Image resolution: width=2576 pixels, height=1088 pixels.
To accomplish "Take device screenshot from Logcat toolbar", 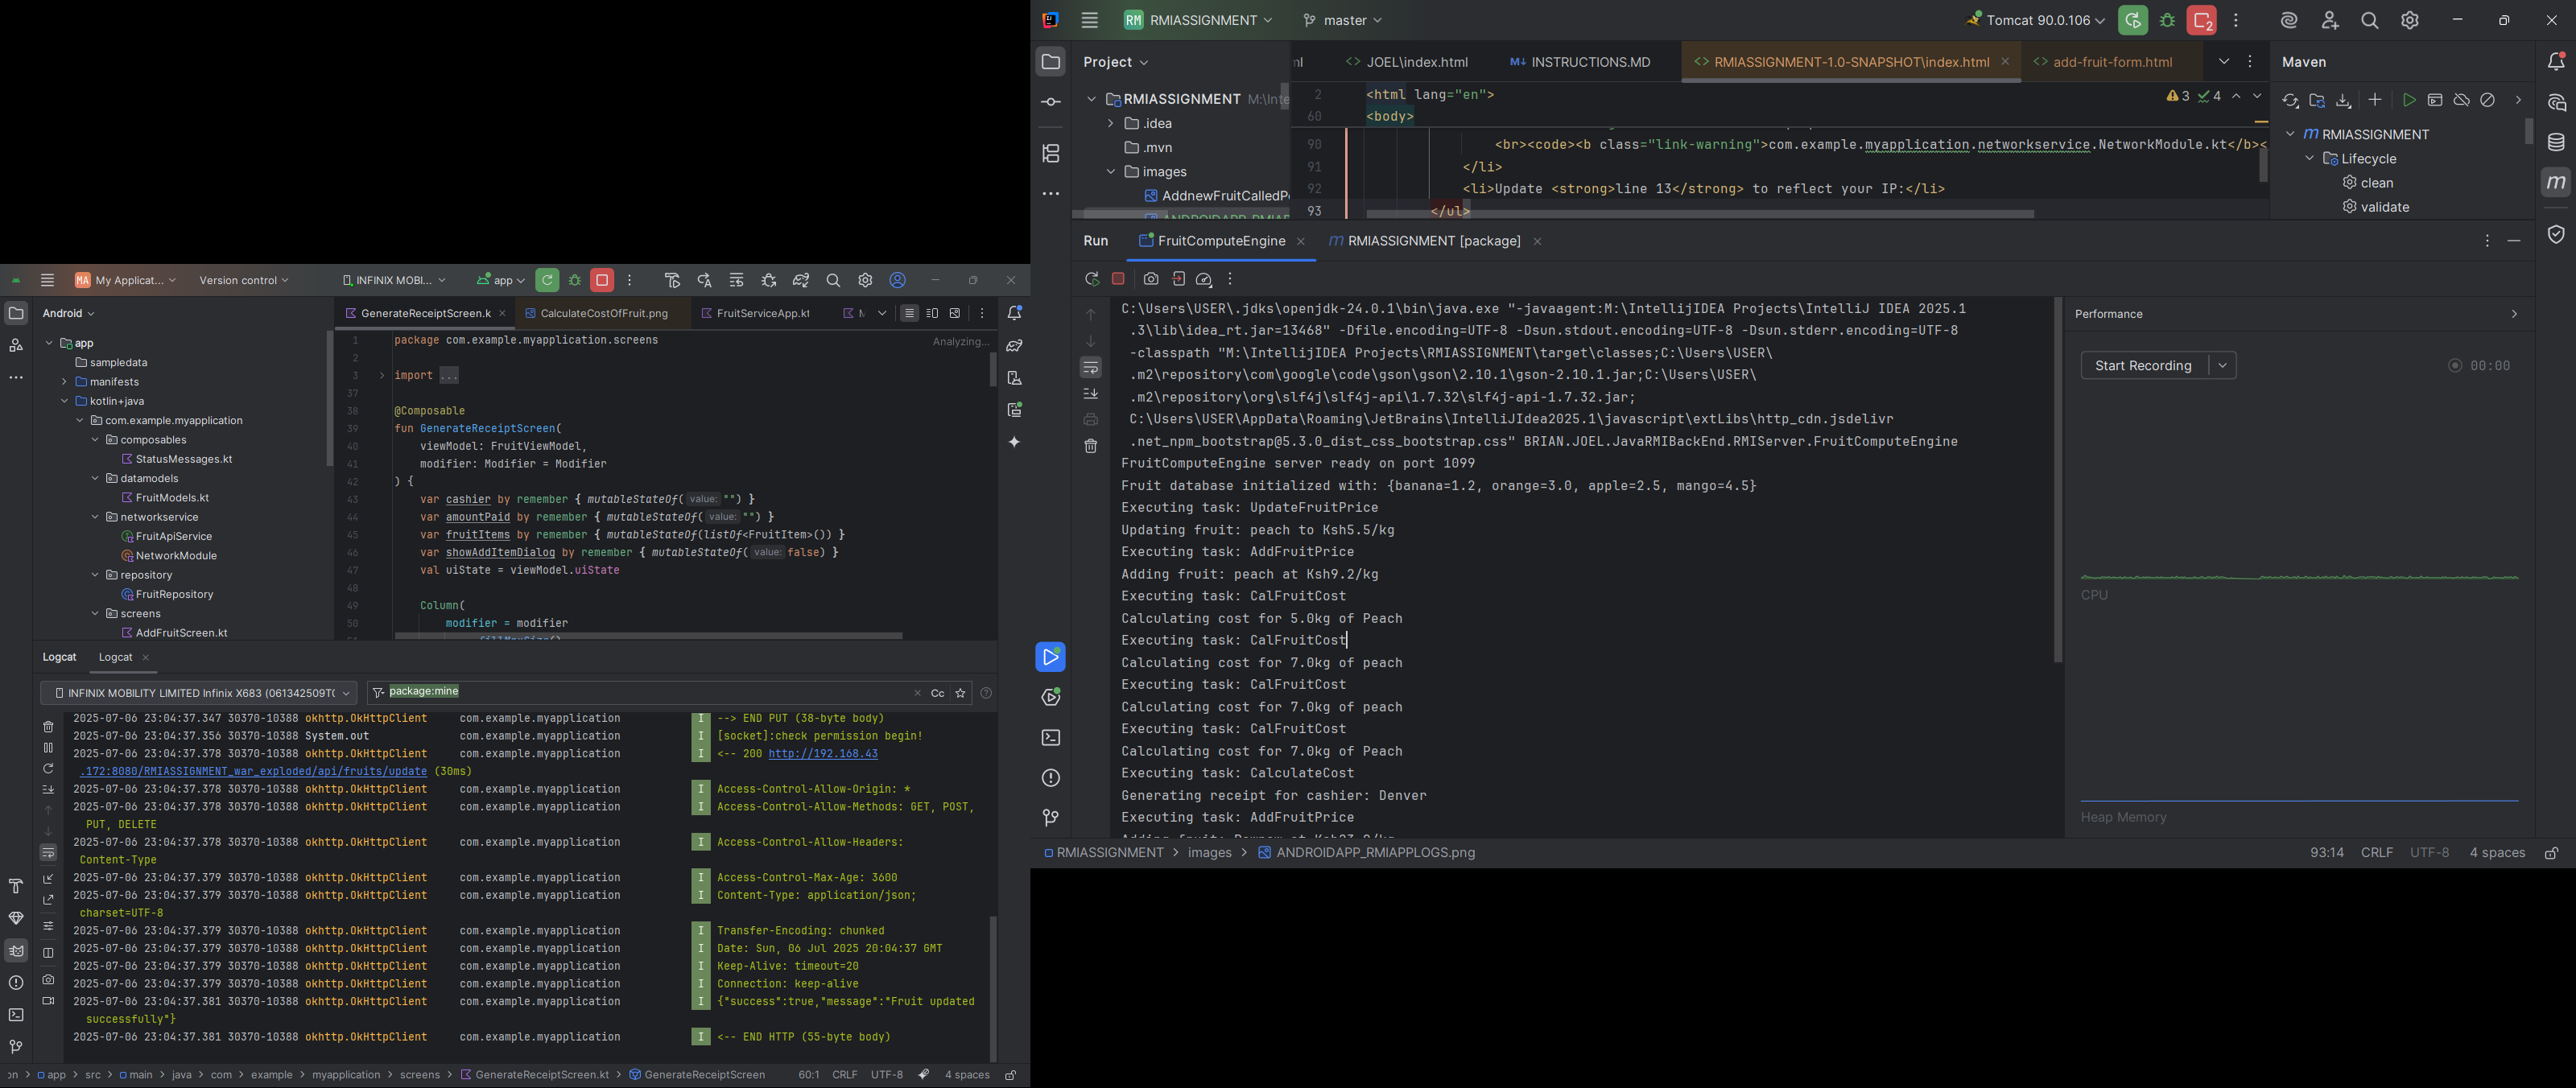I will pos(48,980).
